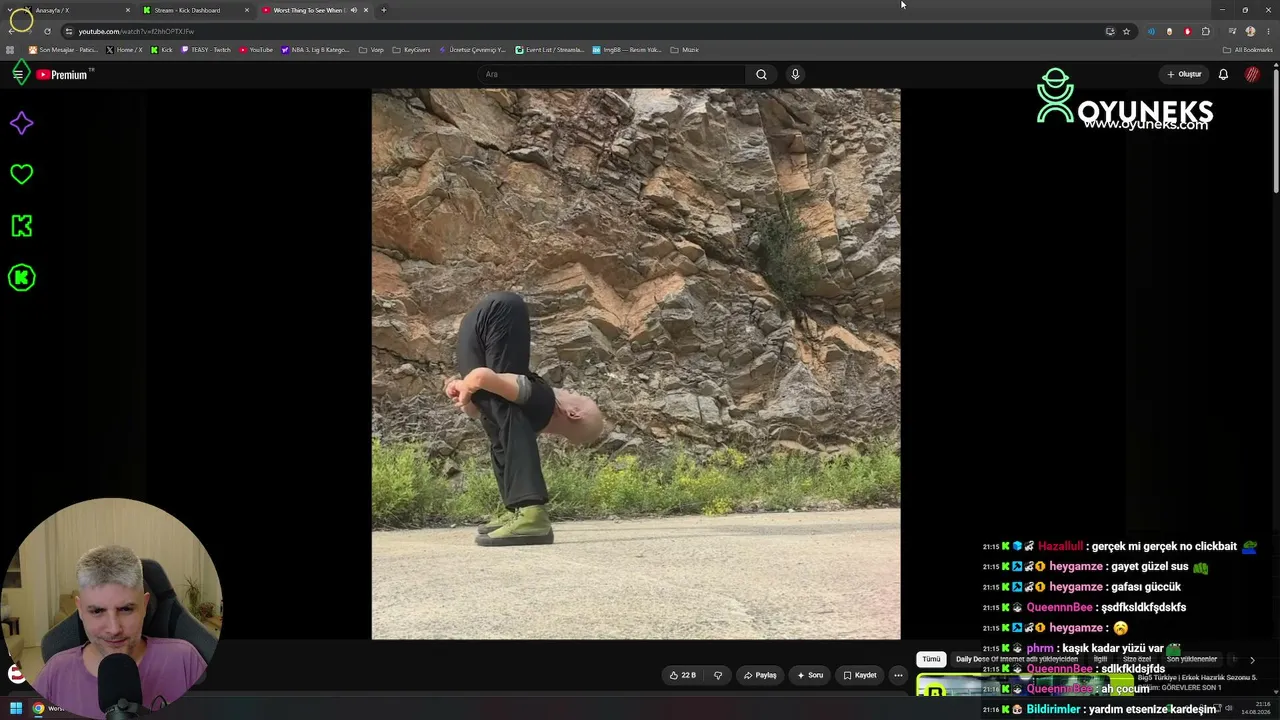Screen dimensions: 1280x720
Task: Click the video player to pause
Action: pos(636,364)
